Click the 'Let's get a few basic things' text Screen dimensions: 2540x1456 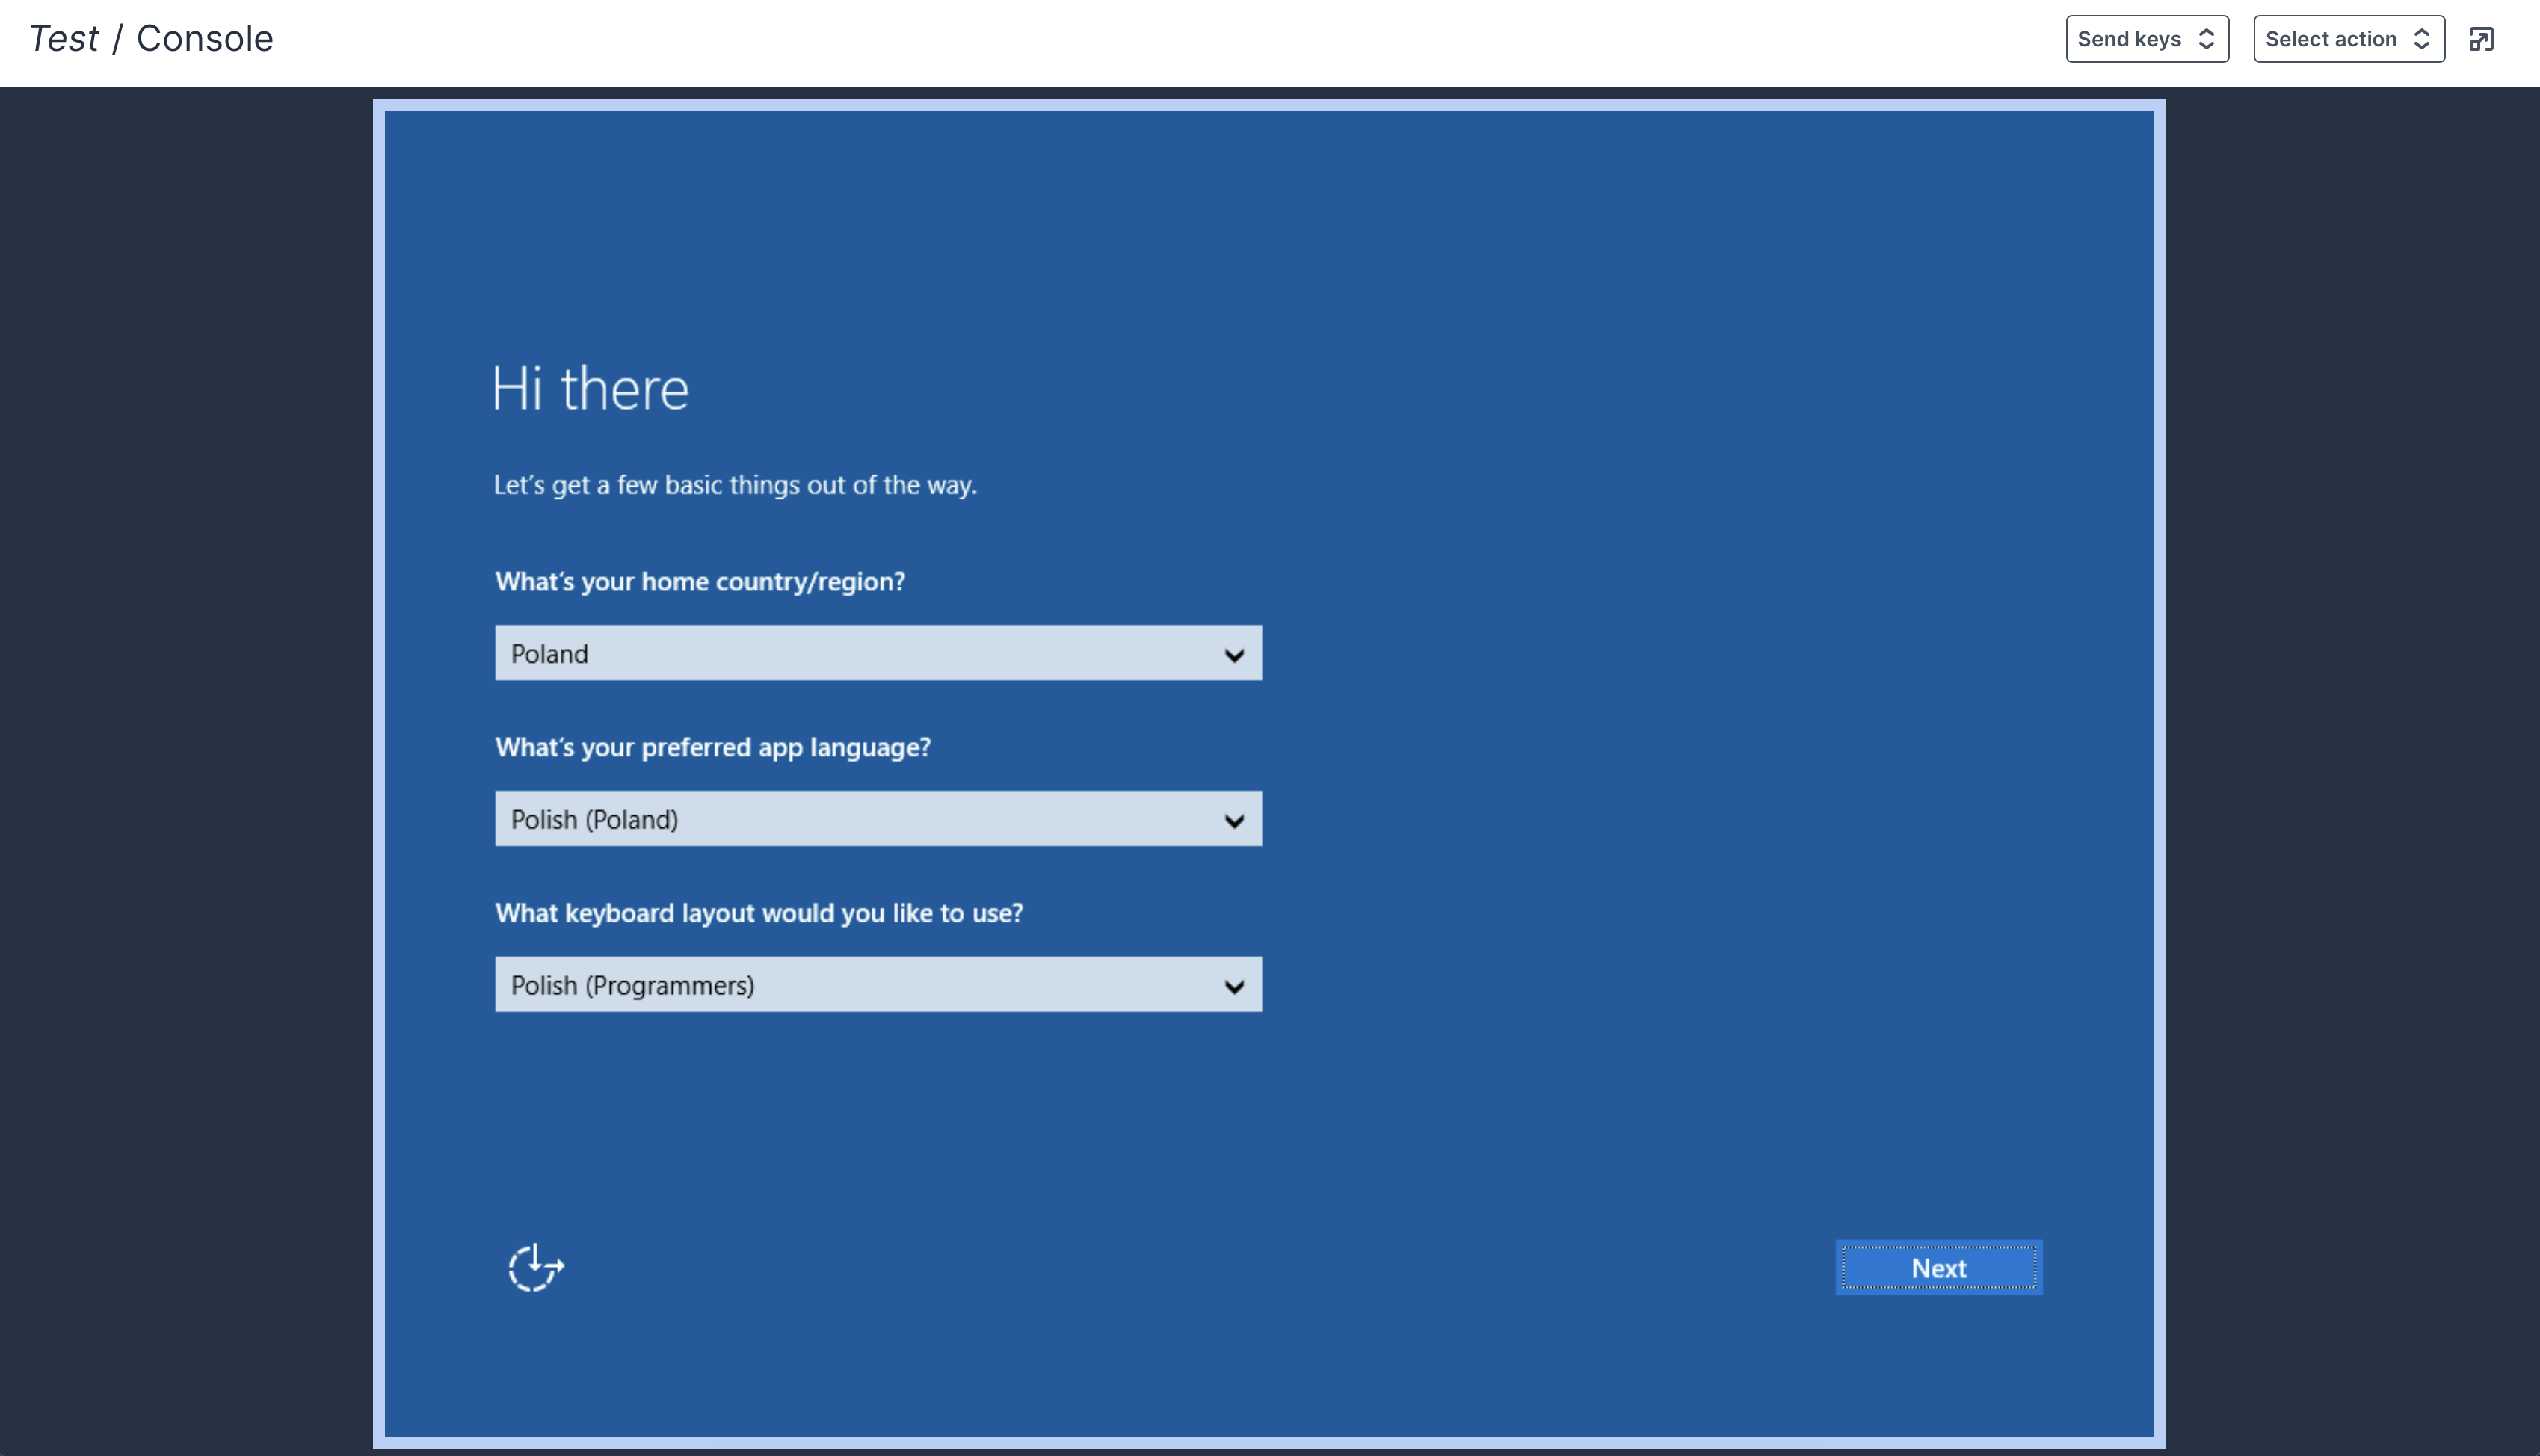735,485
